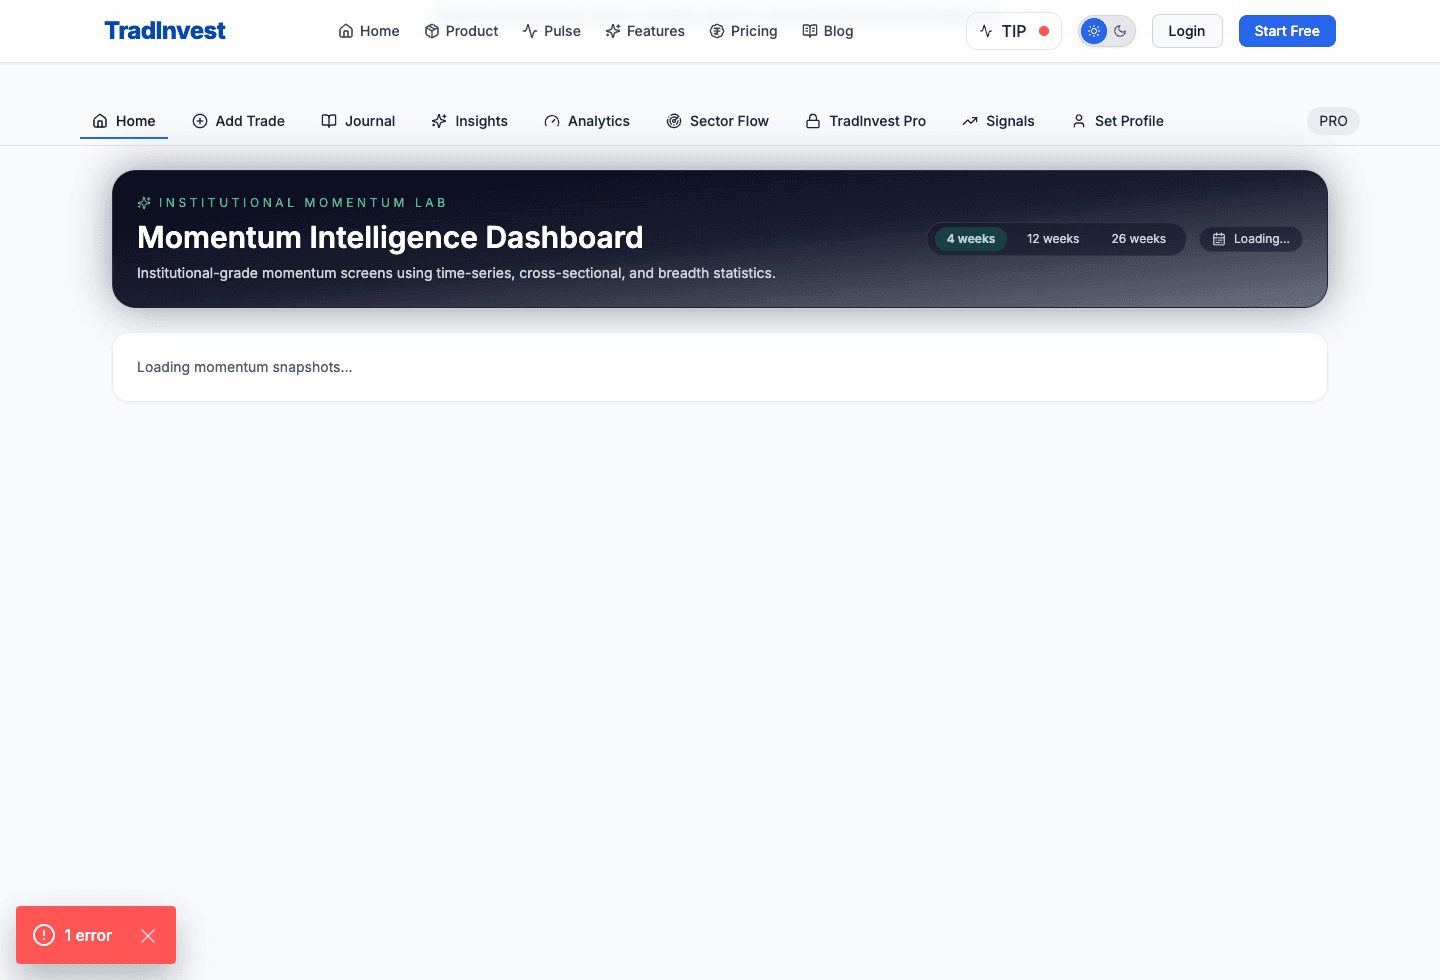Toggle the TIP indicator pill
Screen dimensions: 1440x980
(x=1013, y=31)
